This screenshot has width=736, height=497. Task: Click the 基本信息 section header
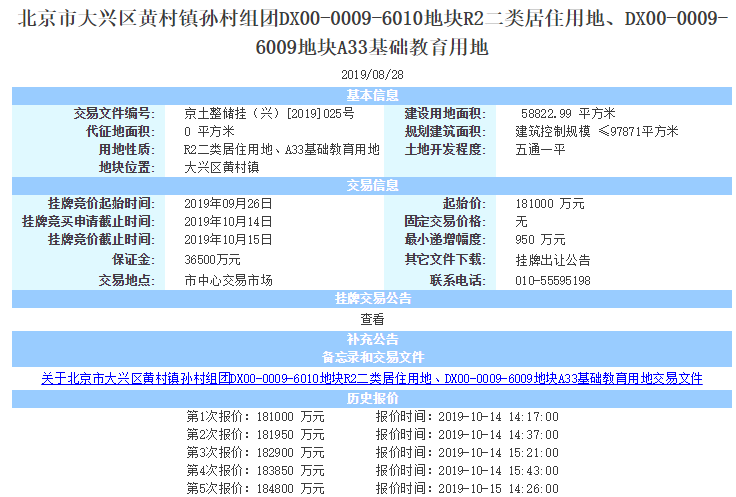coord(372,95)
